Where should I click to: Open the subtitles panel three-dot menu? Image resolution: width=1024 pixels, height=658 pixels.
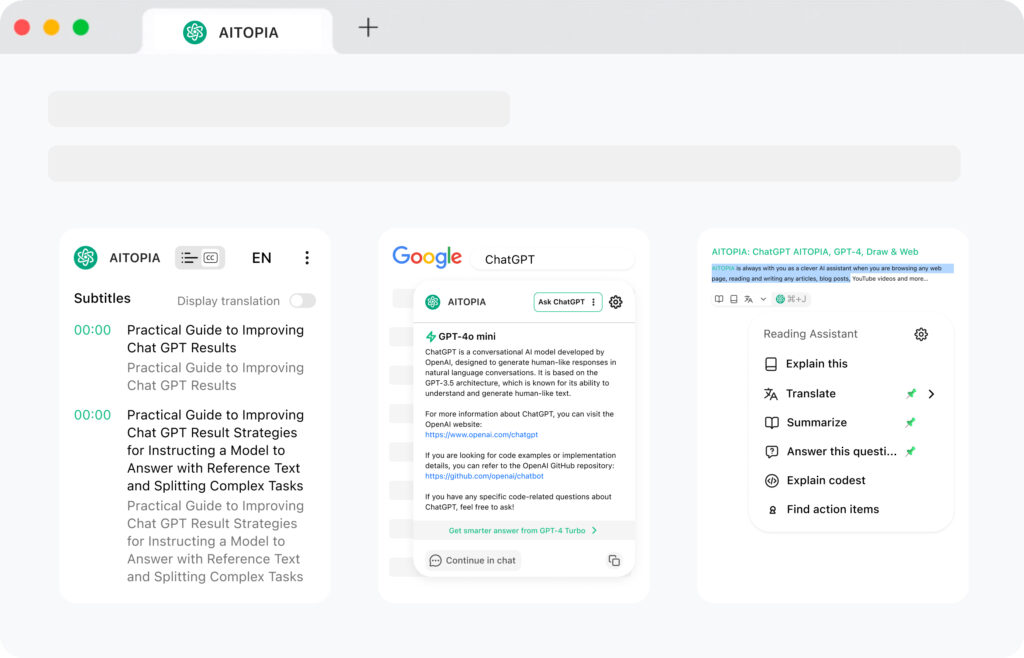click(x=307, y=258)
